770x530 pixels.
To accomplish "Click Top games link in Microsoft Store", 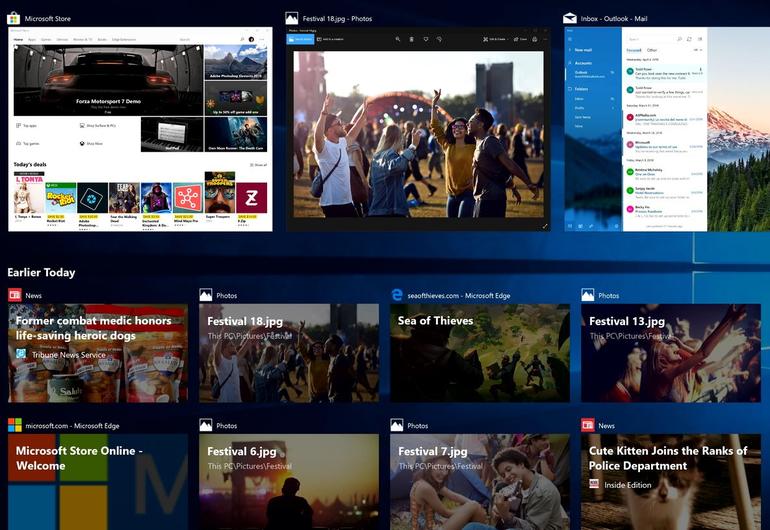I will click(x=28, y=143).
